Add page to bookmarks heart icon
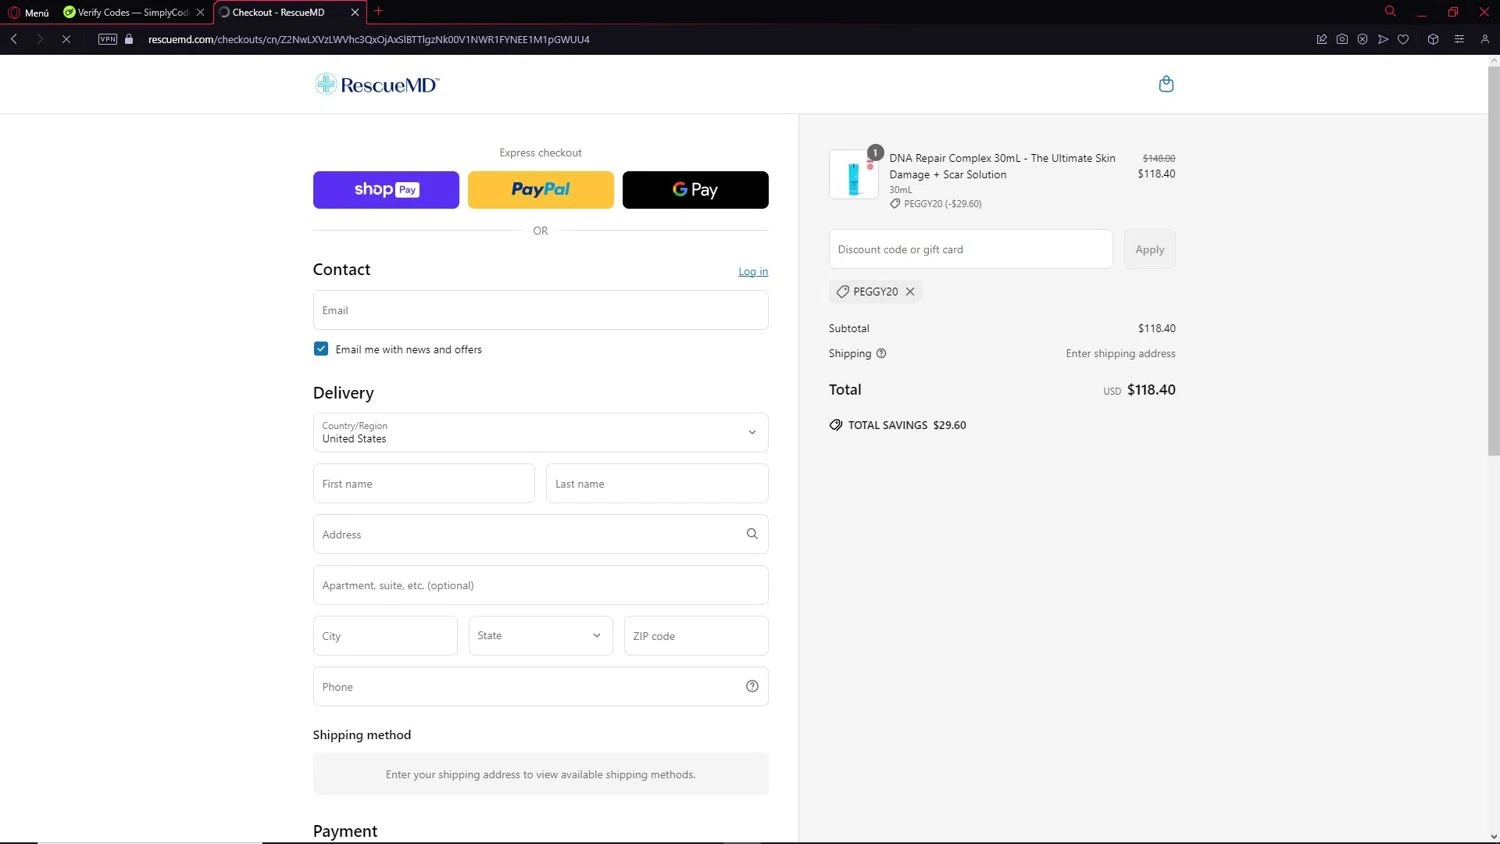The image size is (1500, 844). 1403,39
